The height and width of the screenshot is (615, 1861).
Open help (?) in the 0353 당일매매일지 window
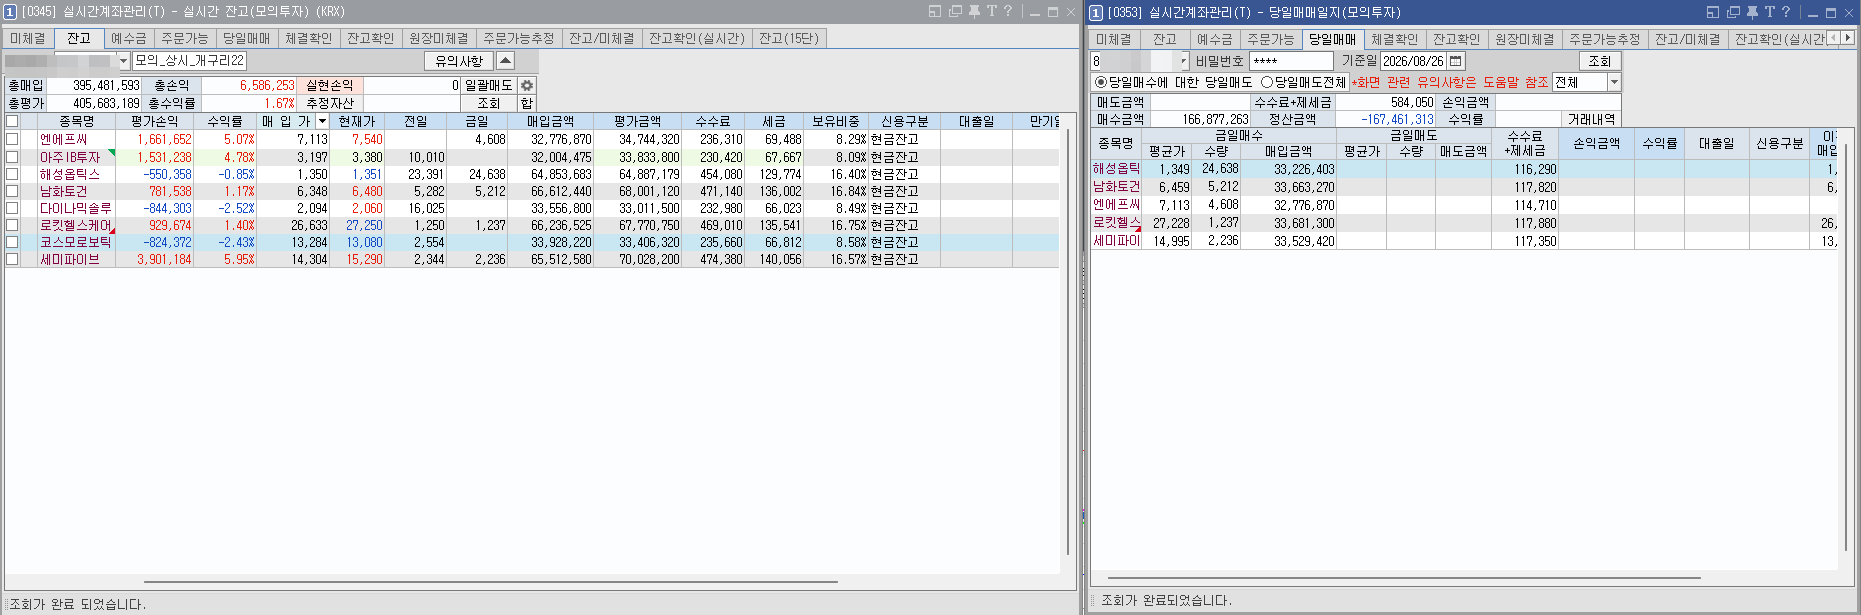point(1786,12)
